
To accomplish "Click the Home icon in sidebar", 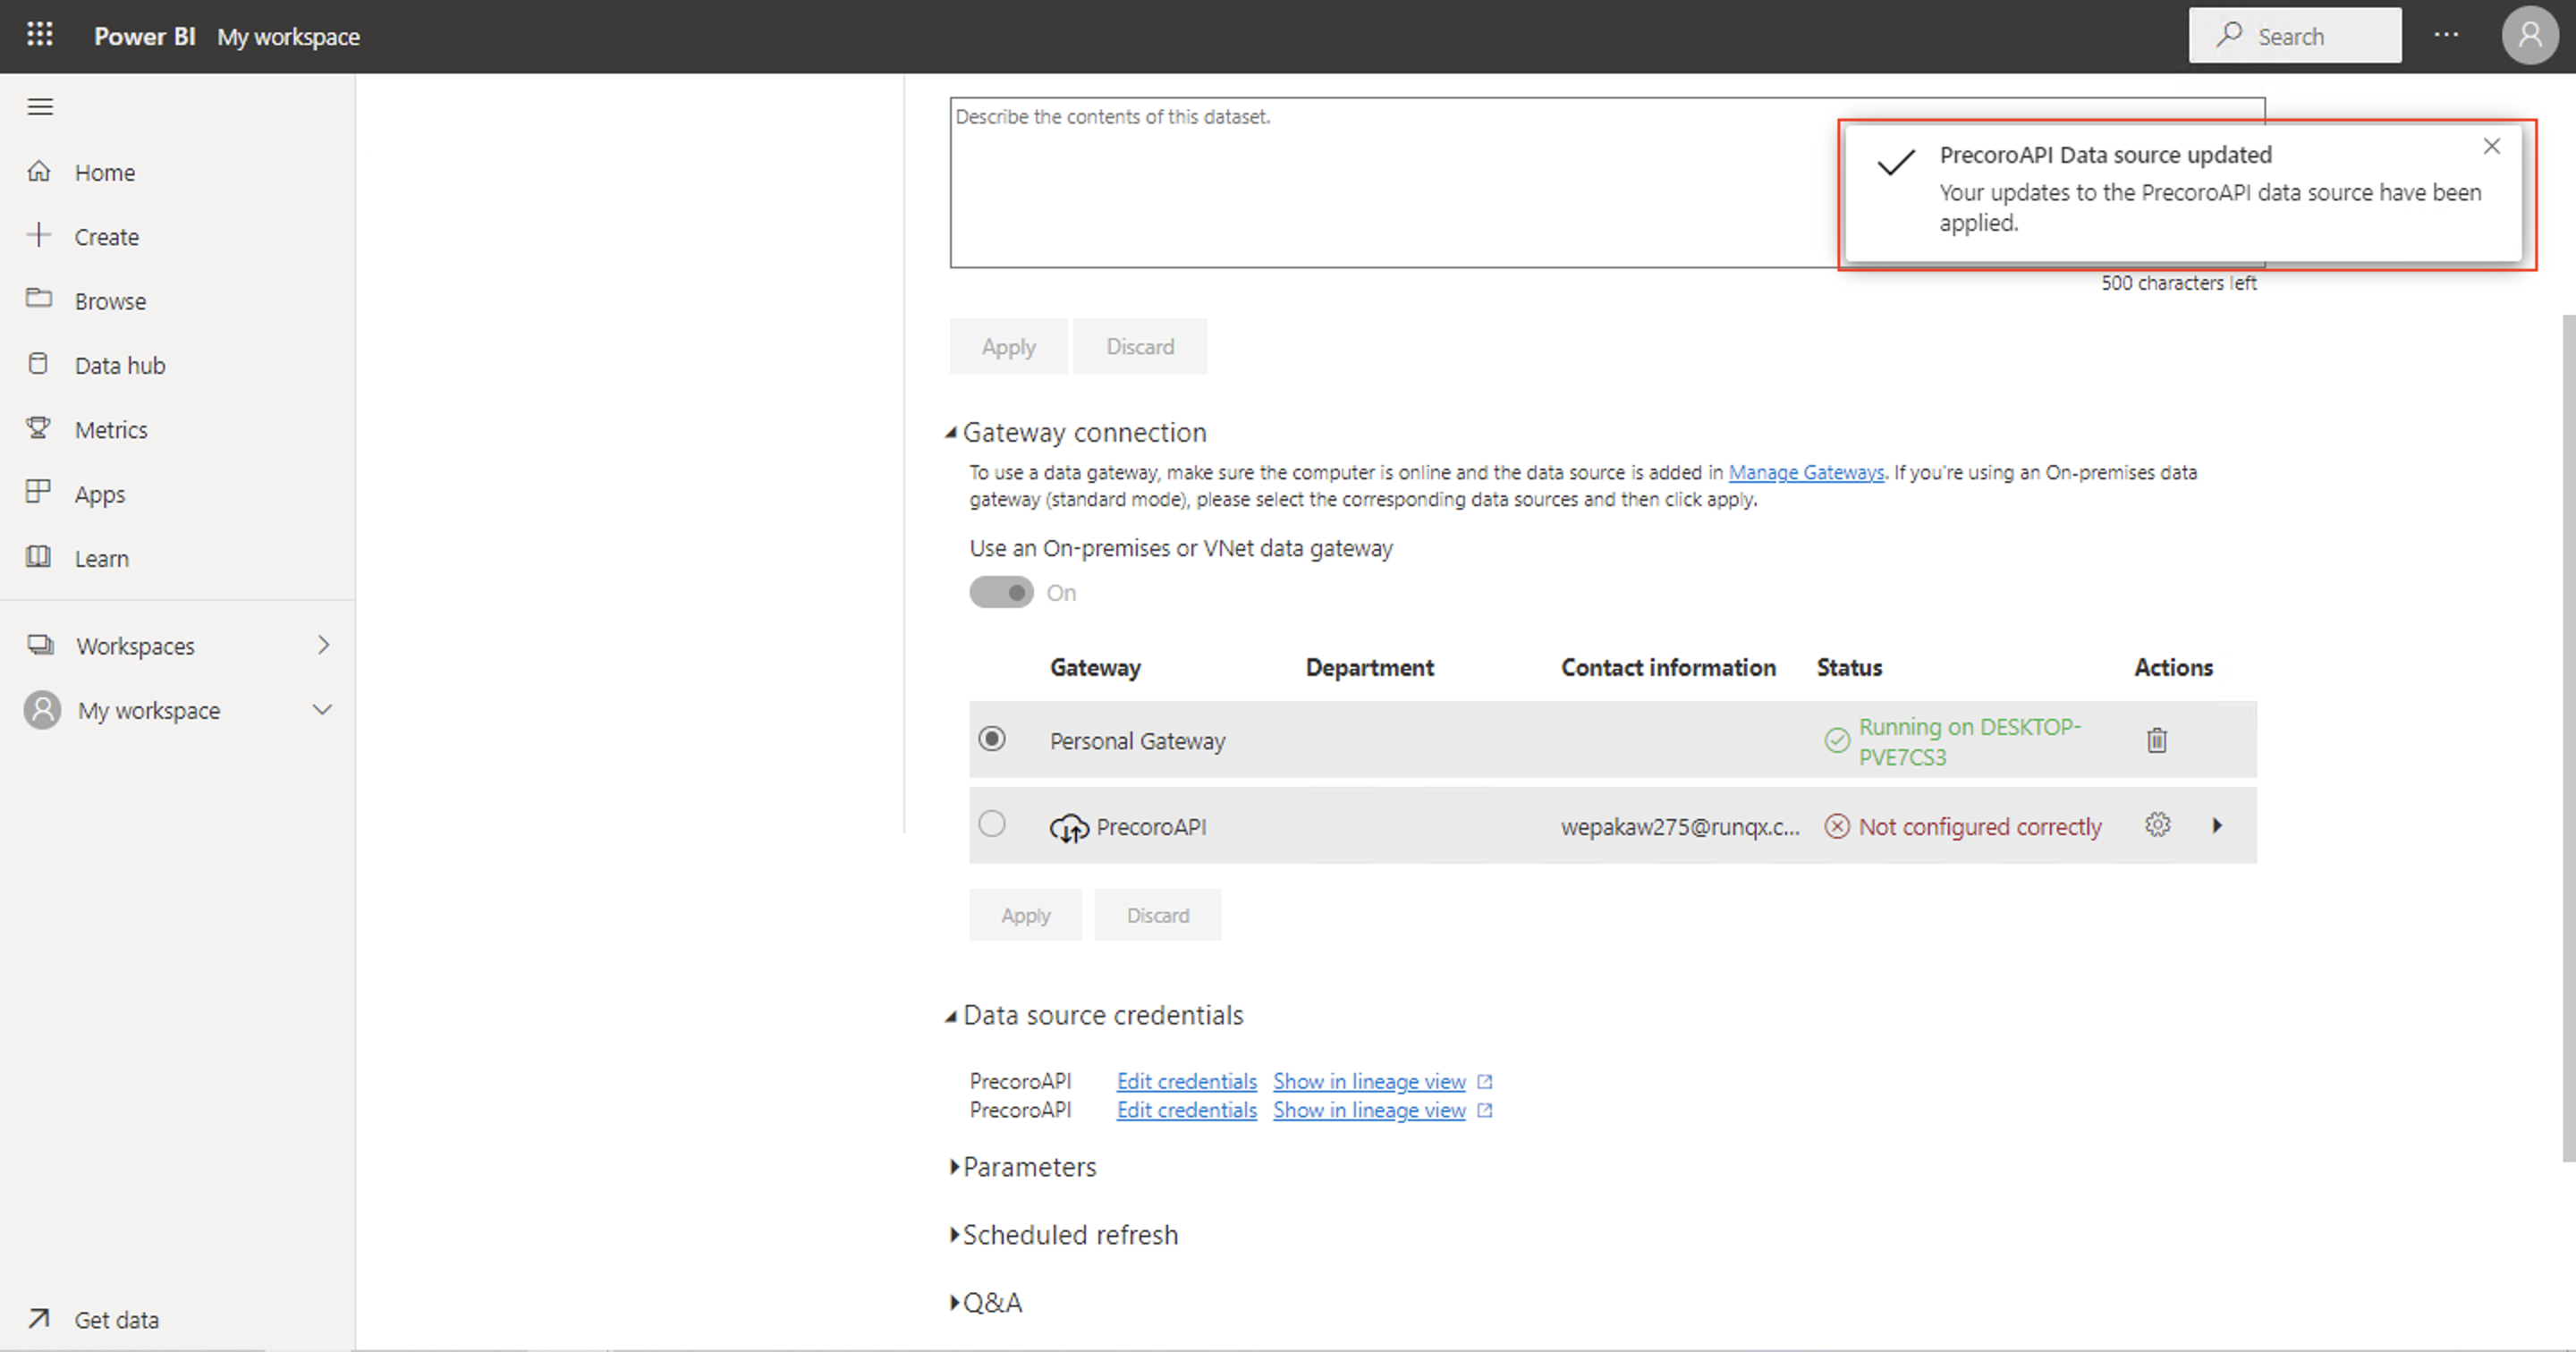I will [x=39, y=171].
